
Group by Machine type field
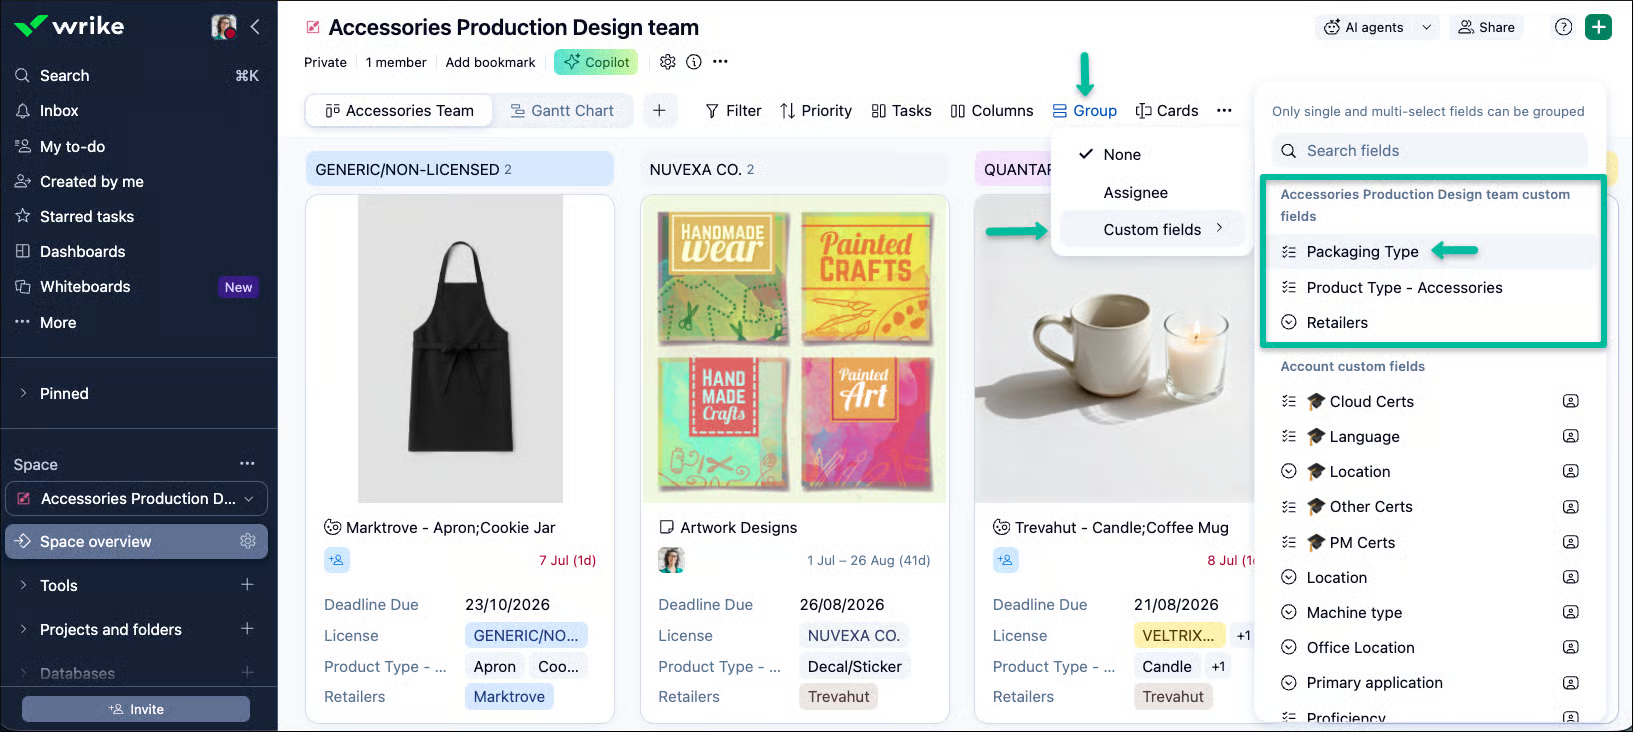(x=1430, y=612)
